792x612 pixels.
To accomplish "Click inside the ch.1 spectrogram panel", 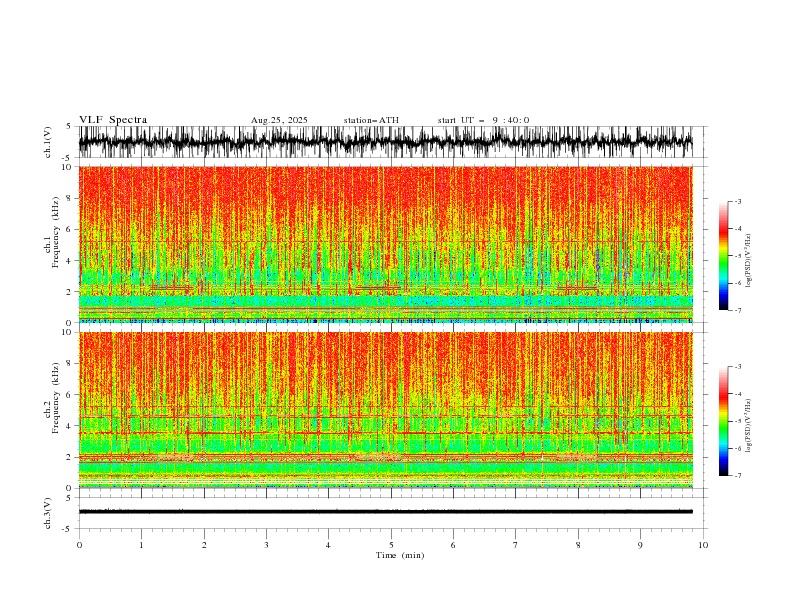I will click(x=385, y=244).
